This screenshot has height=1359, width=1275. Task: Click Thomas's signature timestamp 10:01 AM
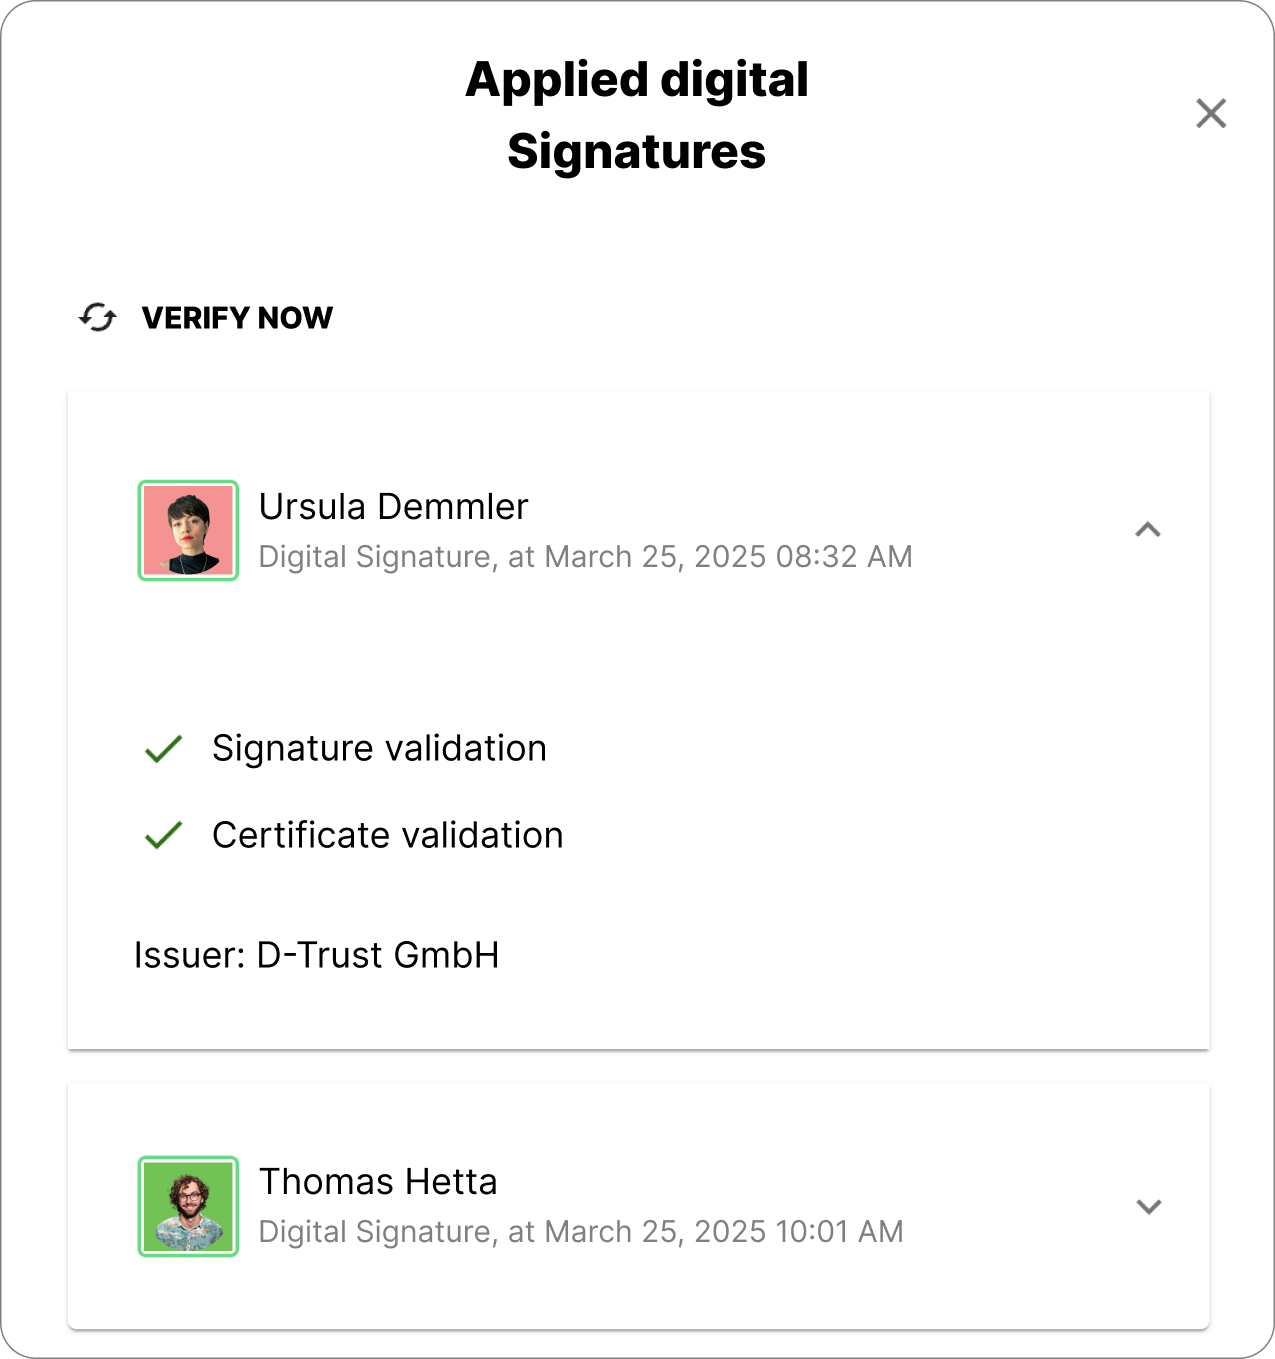(x=839, y=1232)
